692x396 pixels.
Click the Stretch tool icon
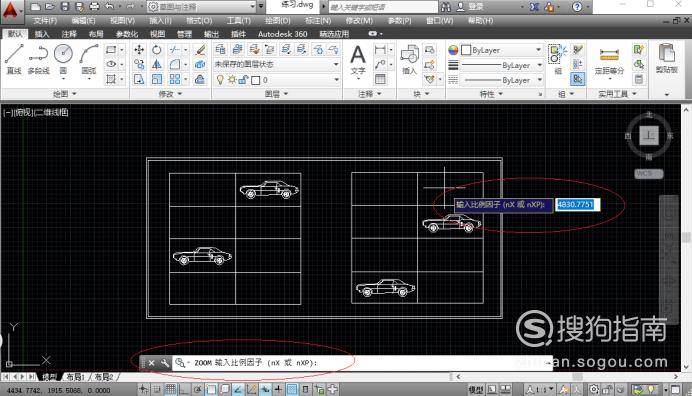(x=139, y=79)
